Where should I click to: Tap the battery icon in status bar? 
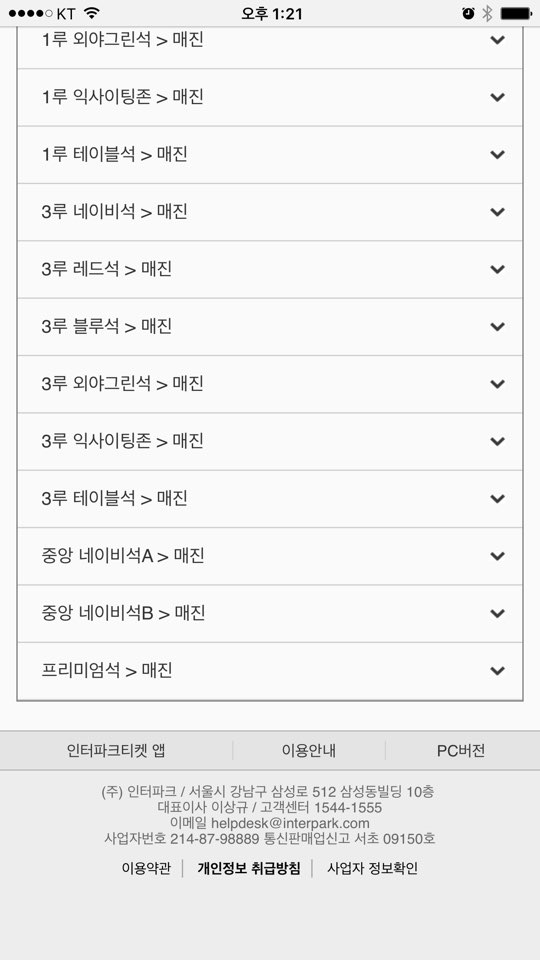click(x=516, y=13)
